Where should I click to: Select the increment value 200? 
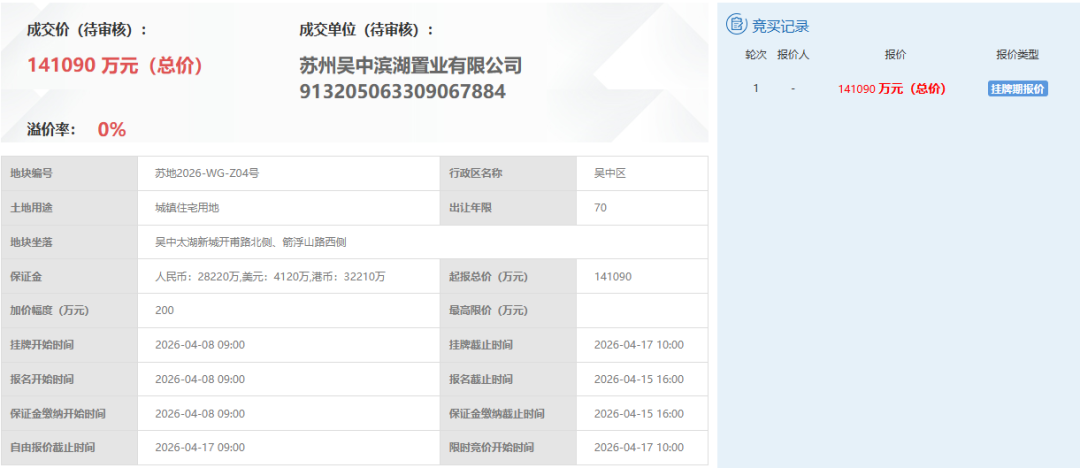(165, 310)
